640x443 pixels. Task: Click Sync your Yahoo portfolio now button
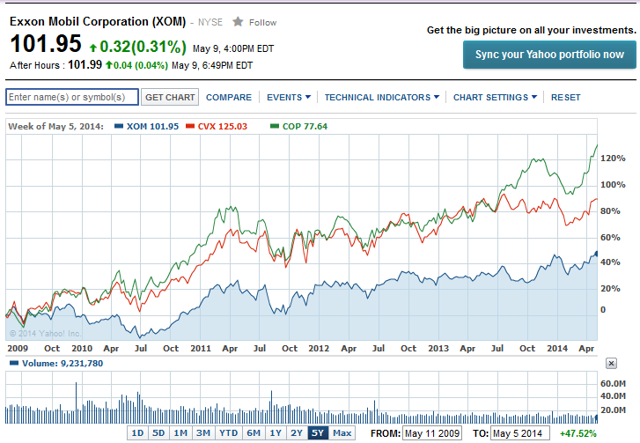(x=549, y=54)
